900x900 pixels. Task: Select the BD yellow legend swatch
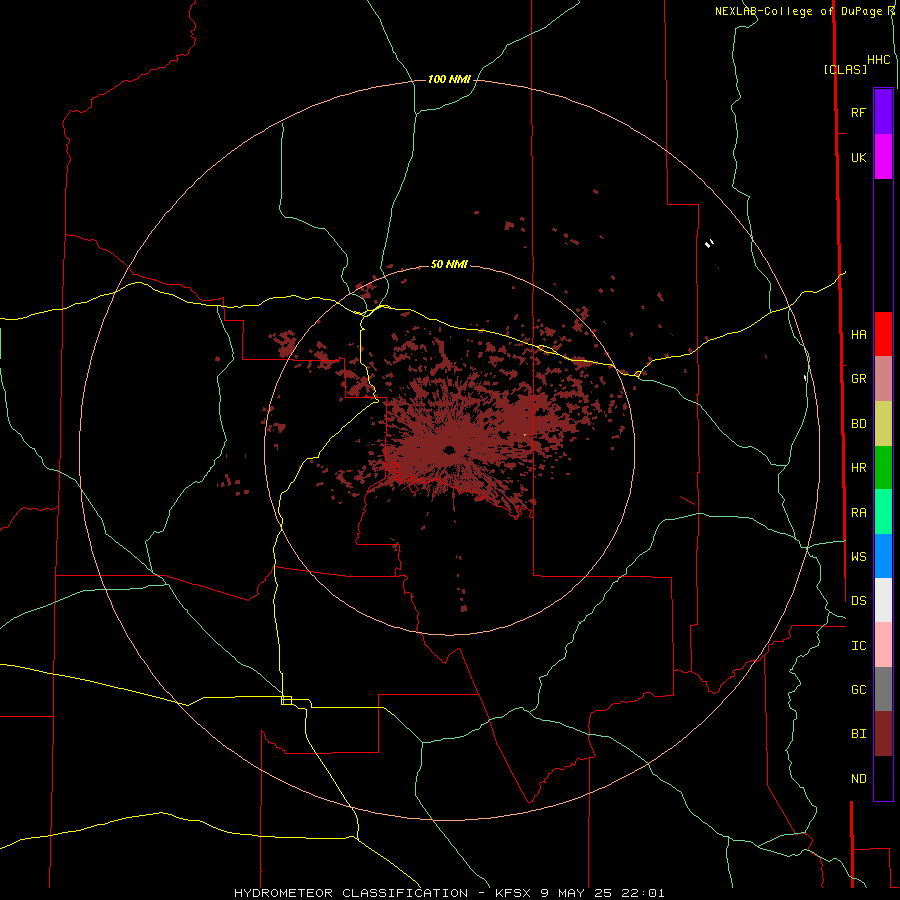pos(883,424)
